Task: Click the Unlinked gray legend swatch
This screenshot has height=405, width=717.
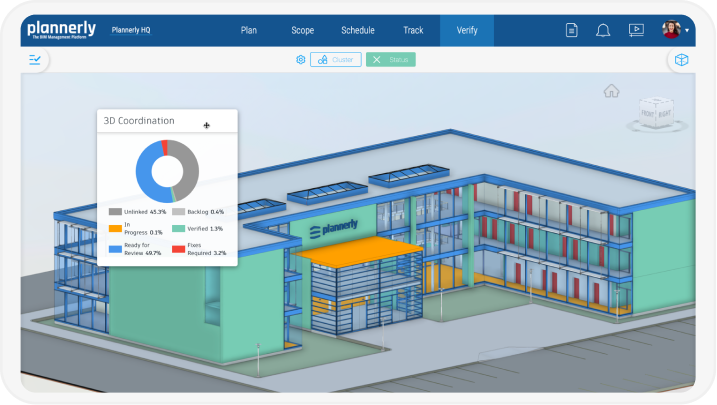Action: [115, 212]
